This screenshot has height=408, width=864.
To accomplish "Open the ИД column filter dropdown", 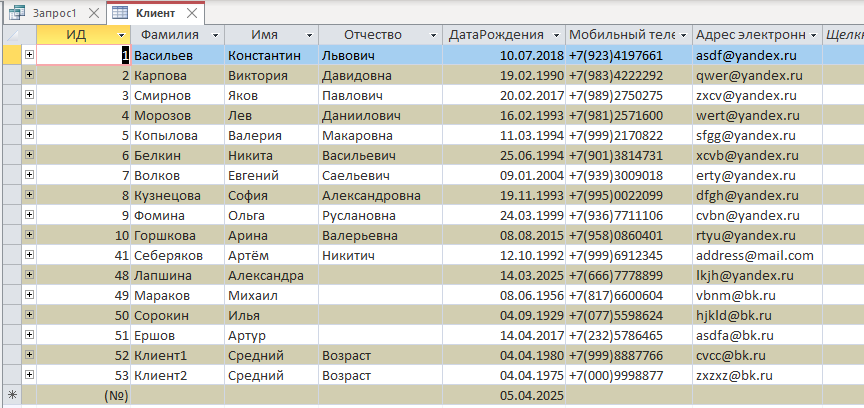I will click(x=122, y=35).
